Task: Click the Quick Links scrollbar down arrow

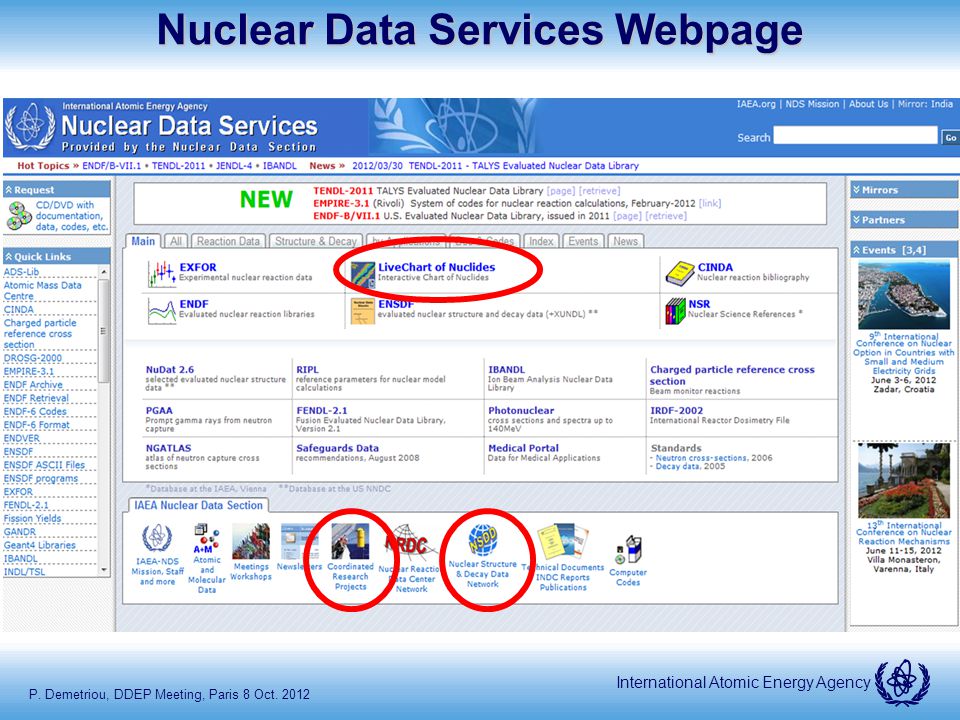Action: pos(103,569)
